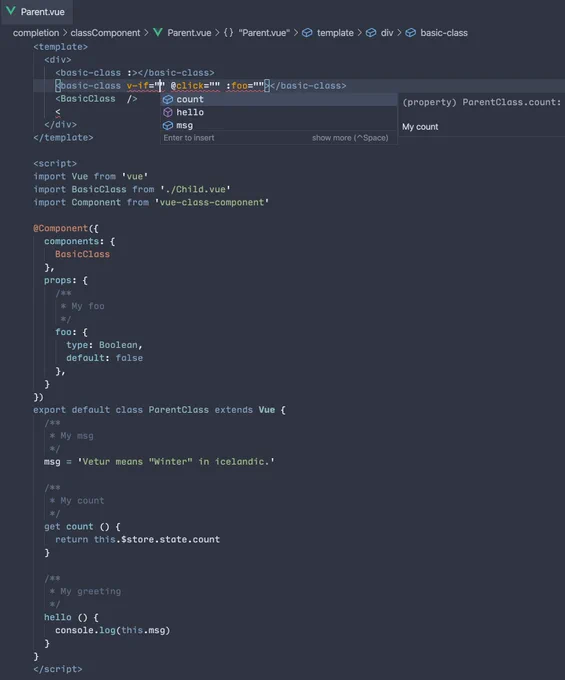This screenshot has height=680, width=565.
Task: Choose the msg completion suggestion
Action: click(x=279, y=125)
